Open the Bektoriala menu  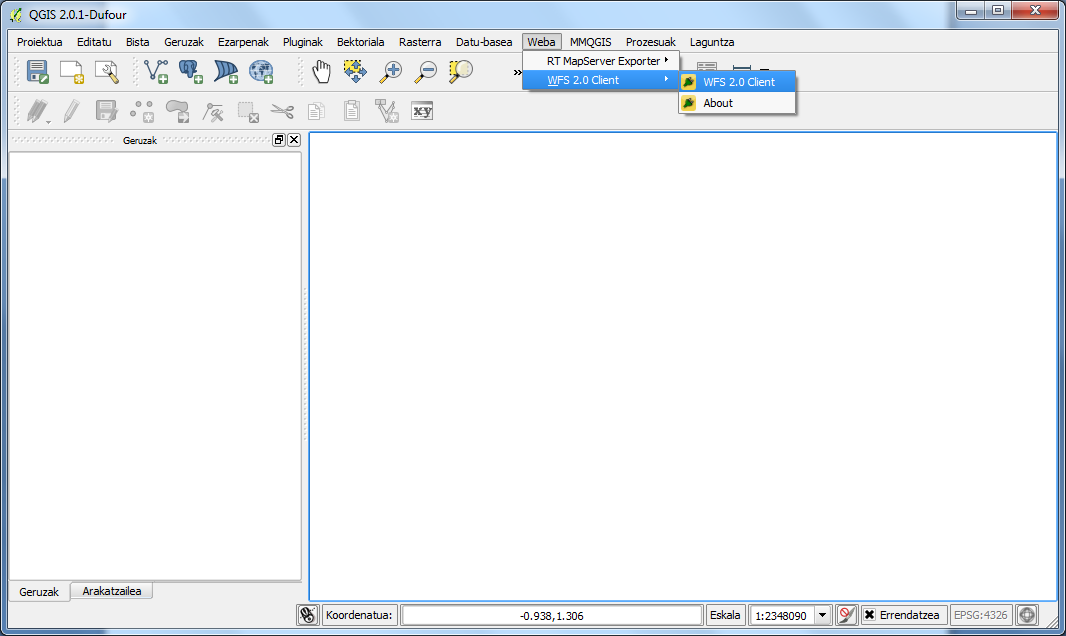[360, 42]
